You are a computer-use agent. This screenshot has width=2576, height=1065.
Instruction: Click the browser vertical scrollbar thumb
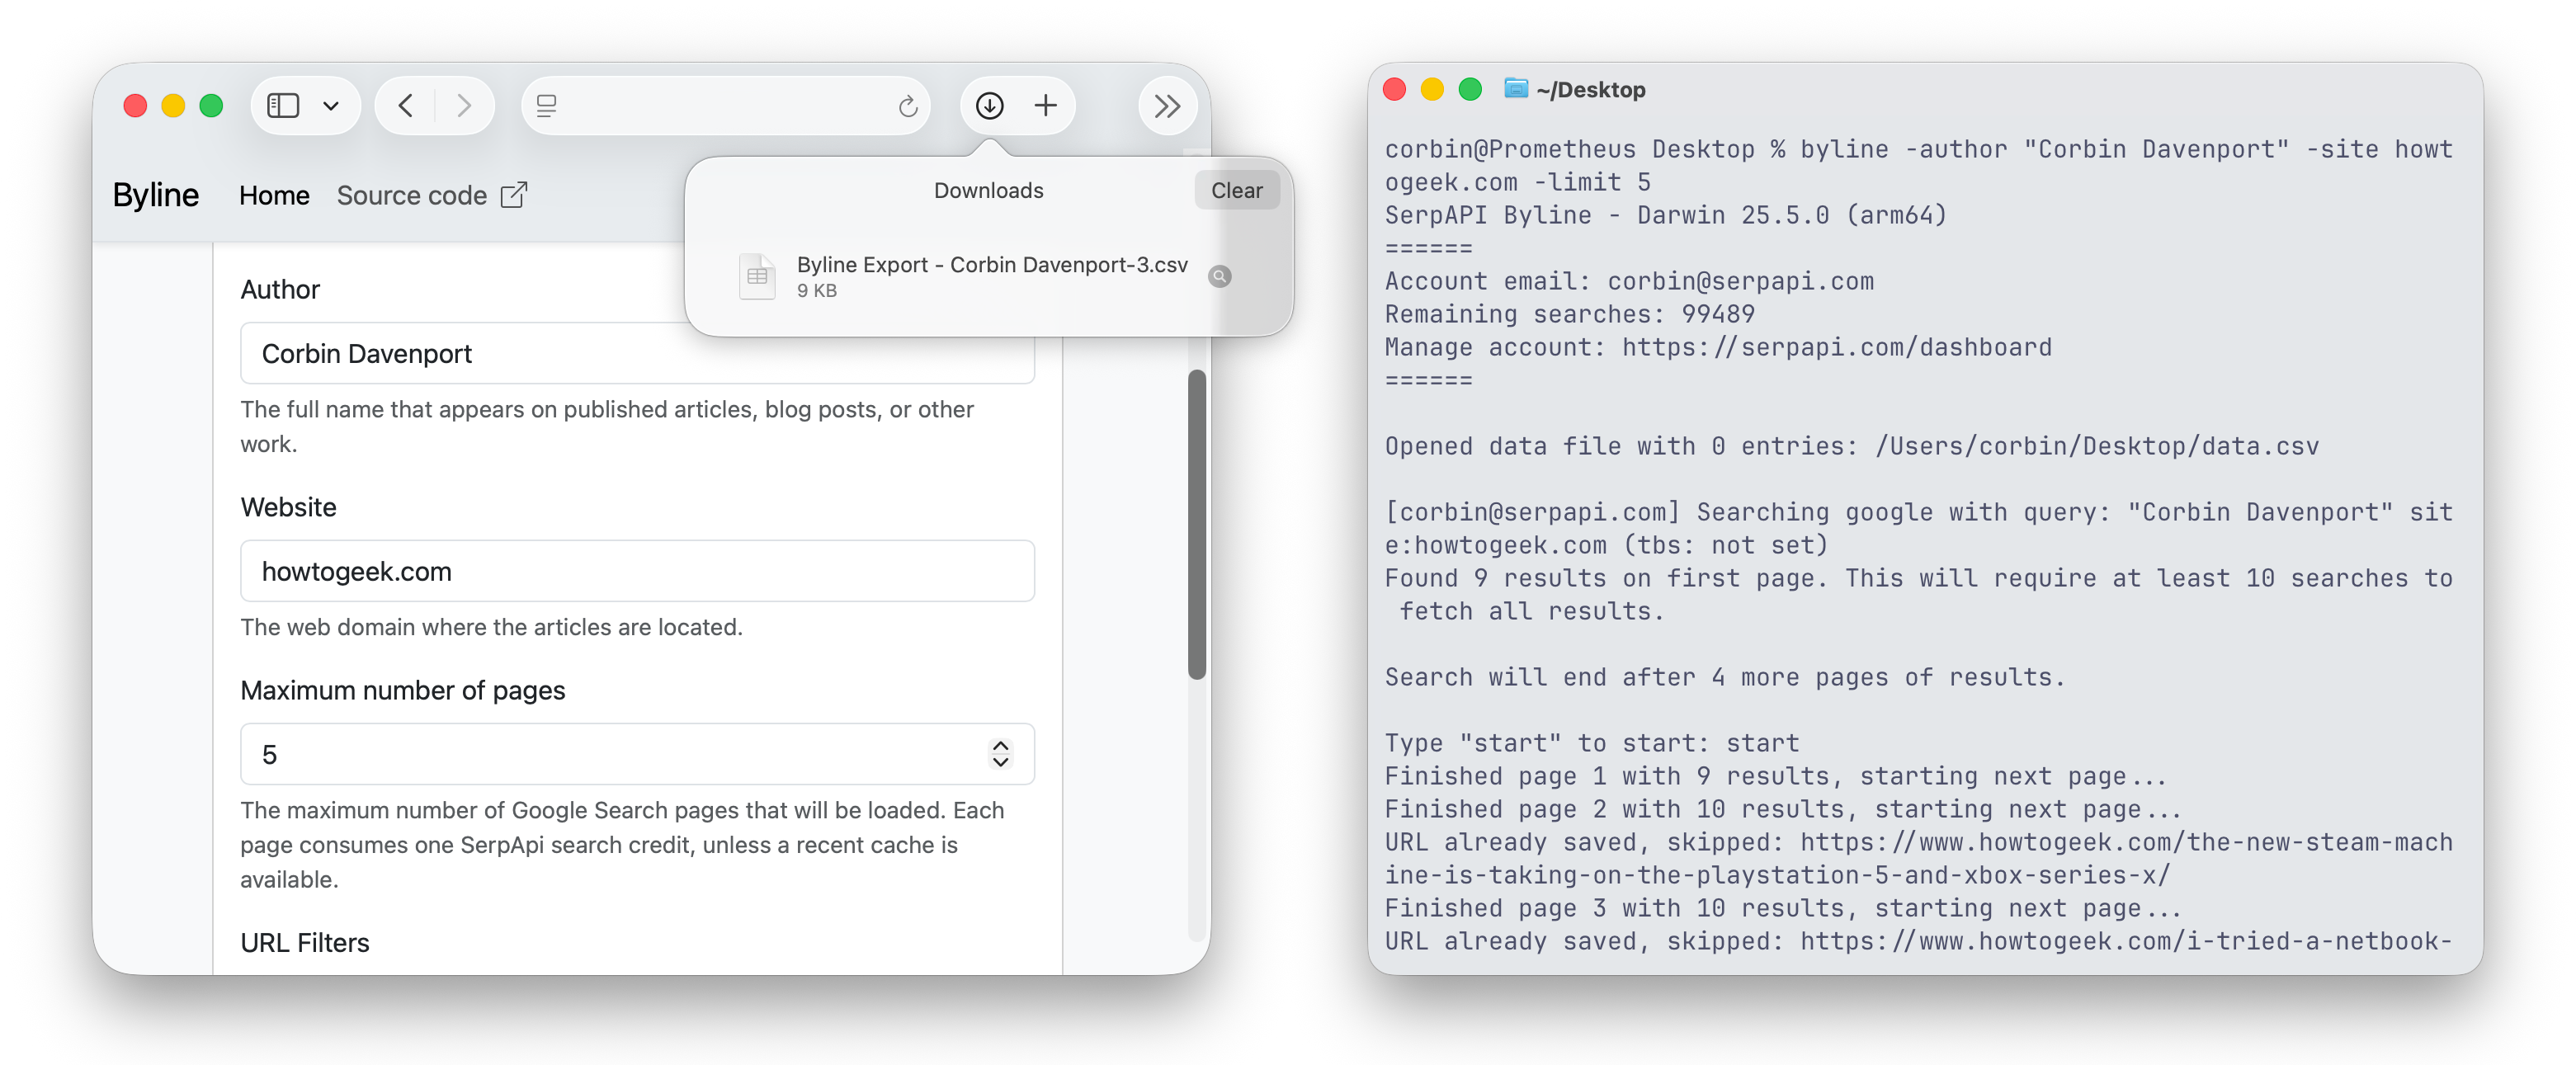[1196, 525]
